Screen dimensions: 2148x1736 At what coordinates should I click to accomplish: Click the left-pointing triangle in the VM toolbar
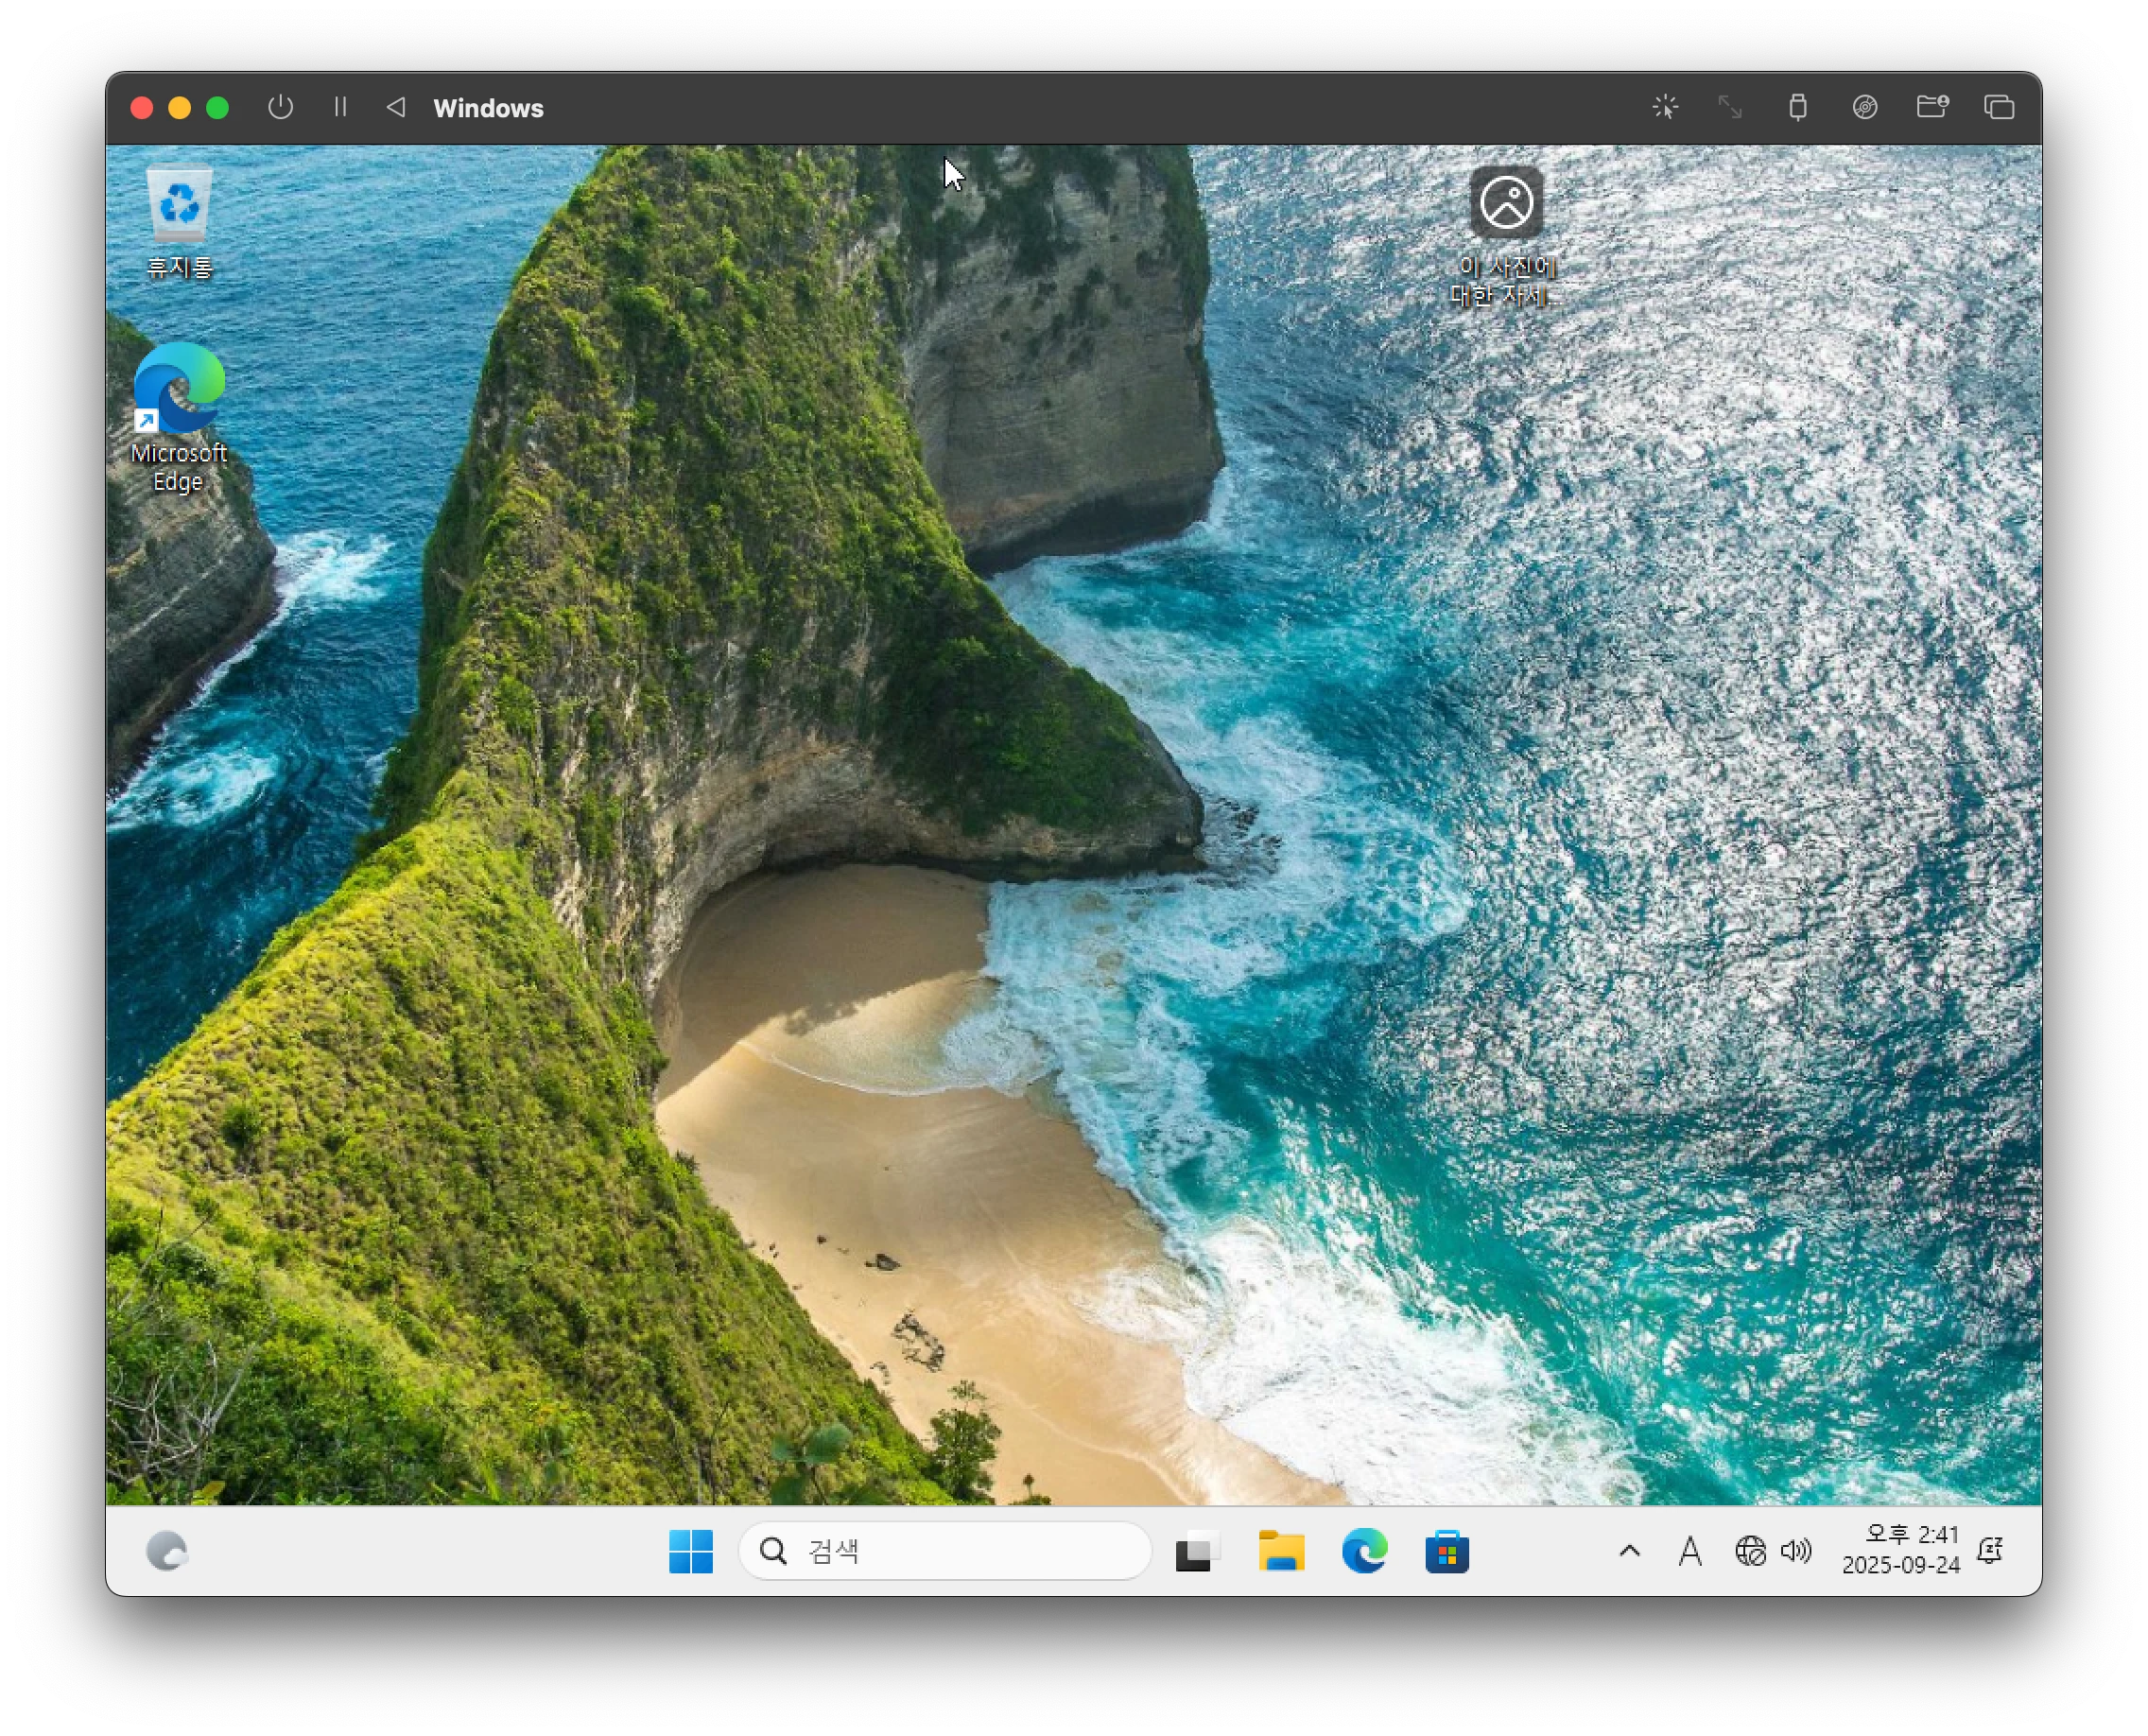point(396,107)
